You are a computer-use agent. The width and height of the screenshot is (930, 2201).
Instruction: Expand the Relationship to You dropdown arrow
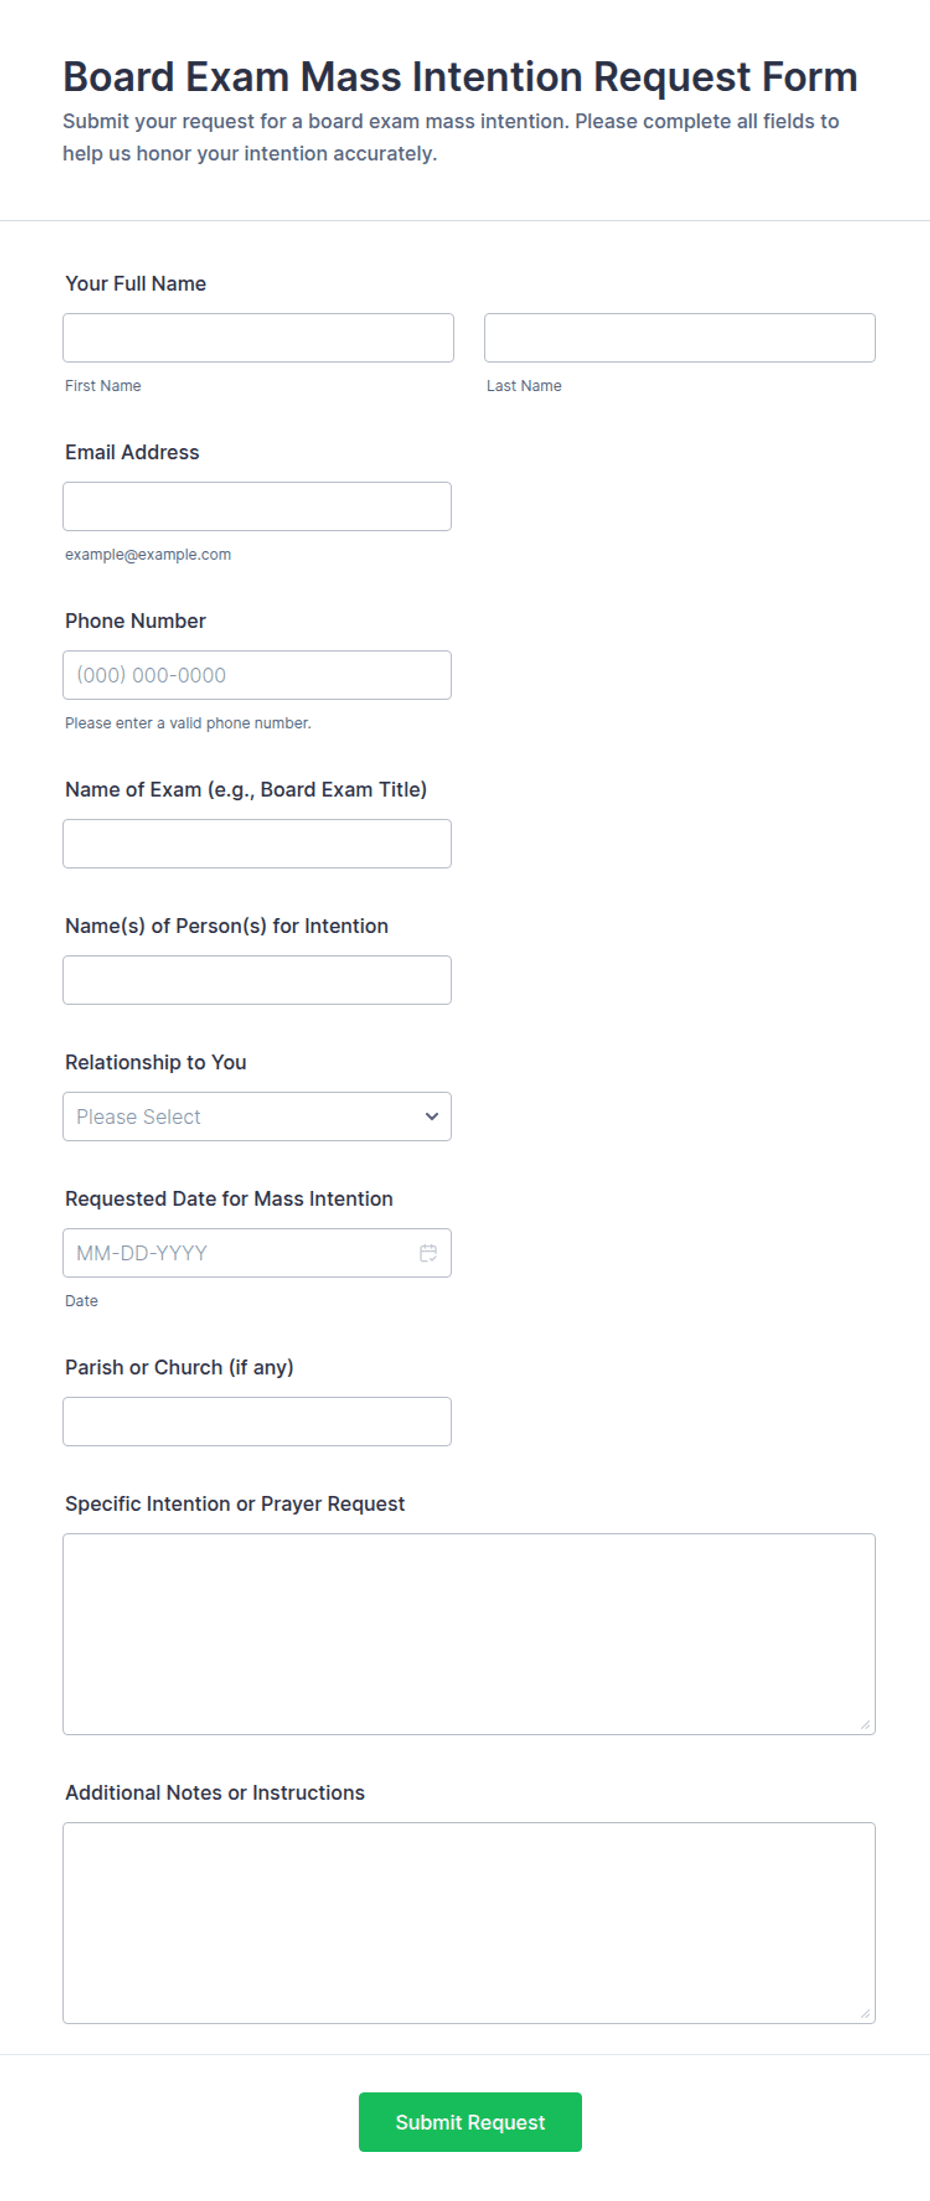click(x=432, y=1116)
